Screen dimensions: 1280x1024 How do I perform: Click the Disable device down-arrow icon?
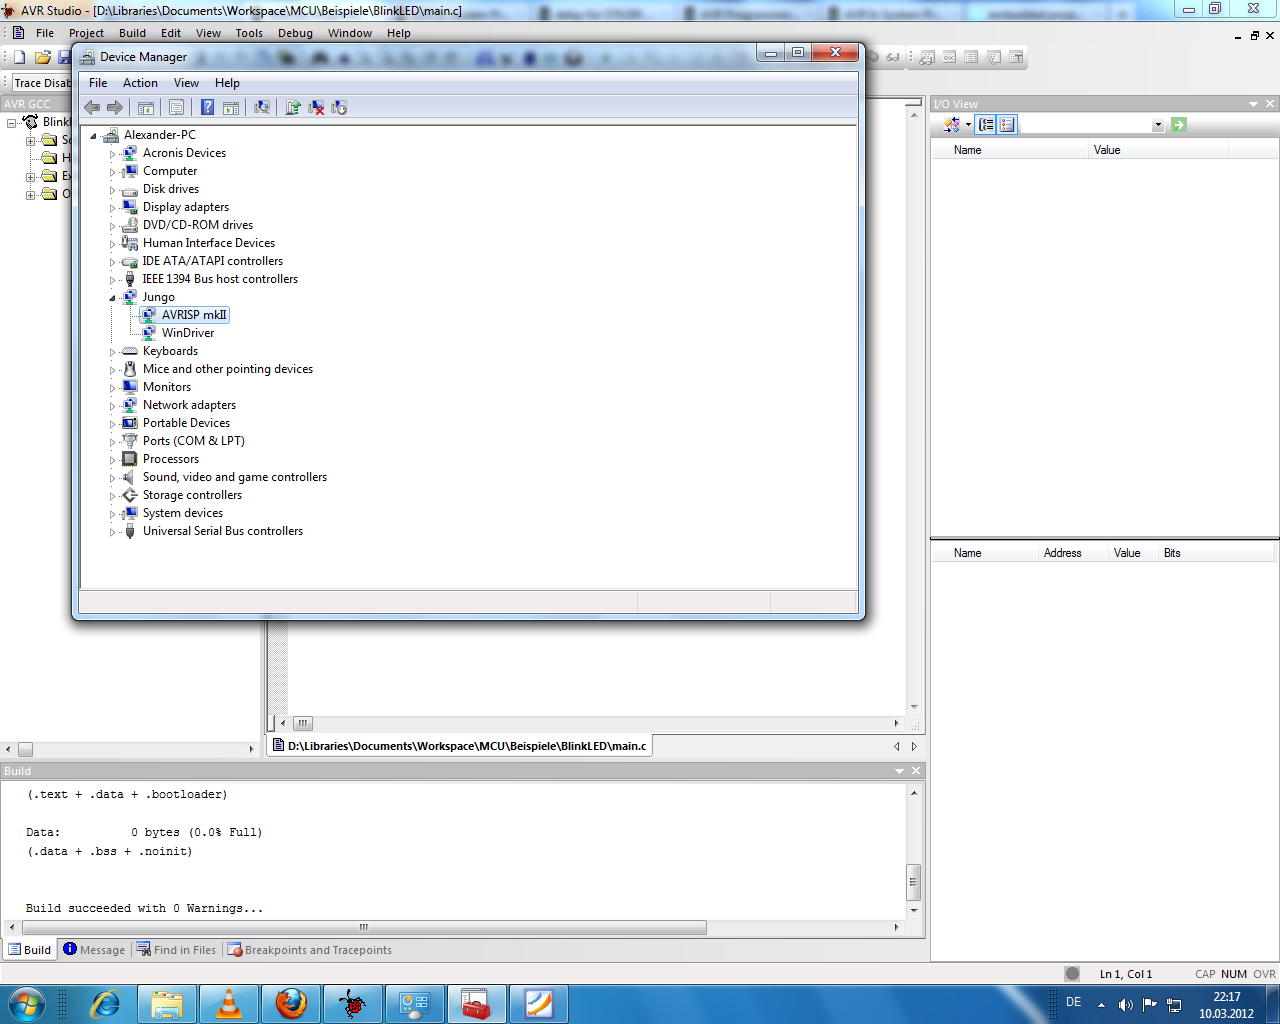[339, 107]
